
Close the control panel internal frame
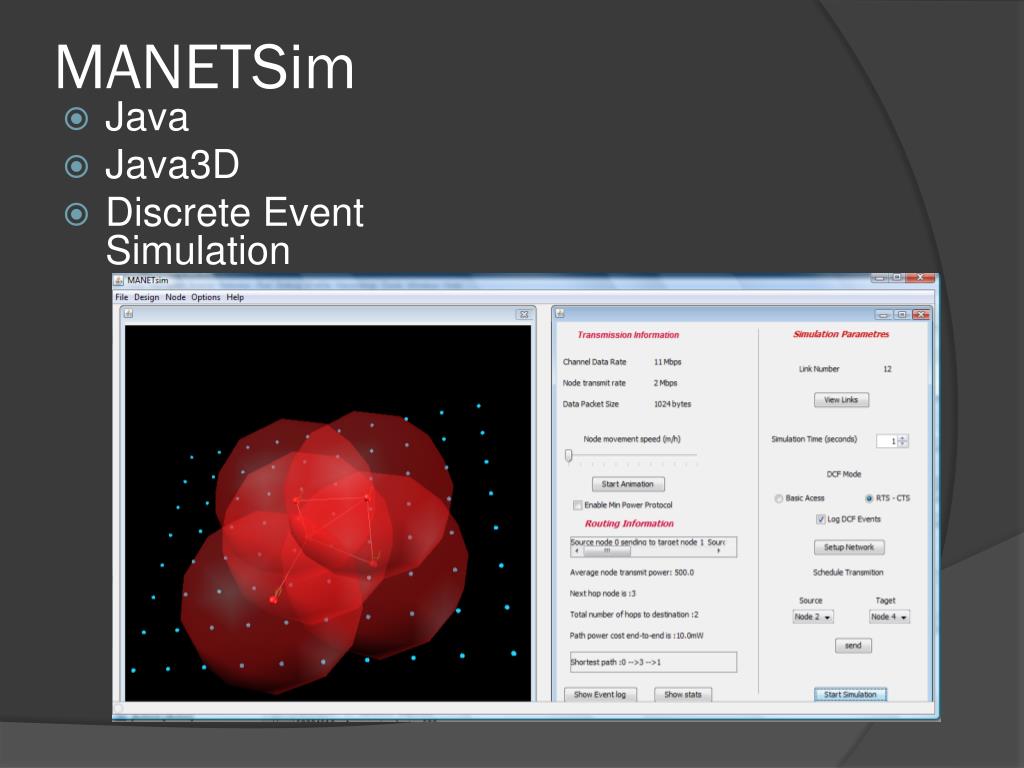[921, 315]
